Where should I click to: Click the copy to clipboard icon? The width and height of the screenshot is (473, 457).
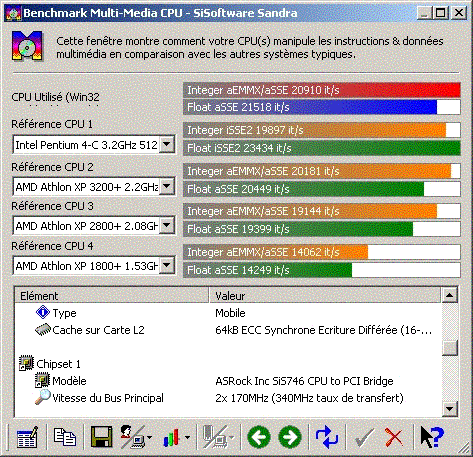point(65,437)
